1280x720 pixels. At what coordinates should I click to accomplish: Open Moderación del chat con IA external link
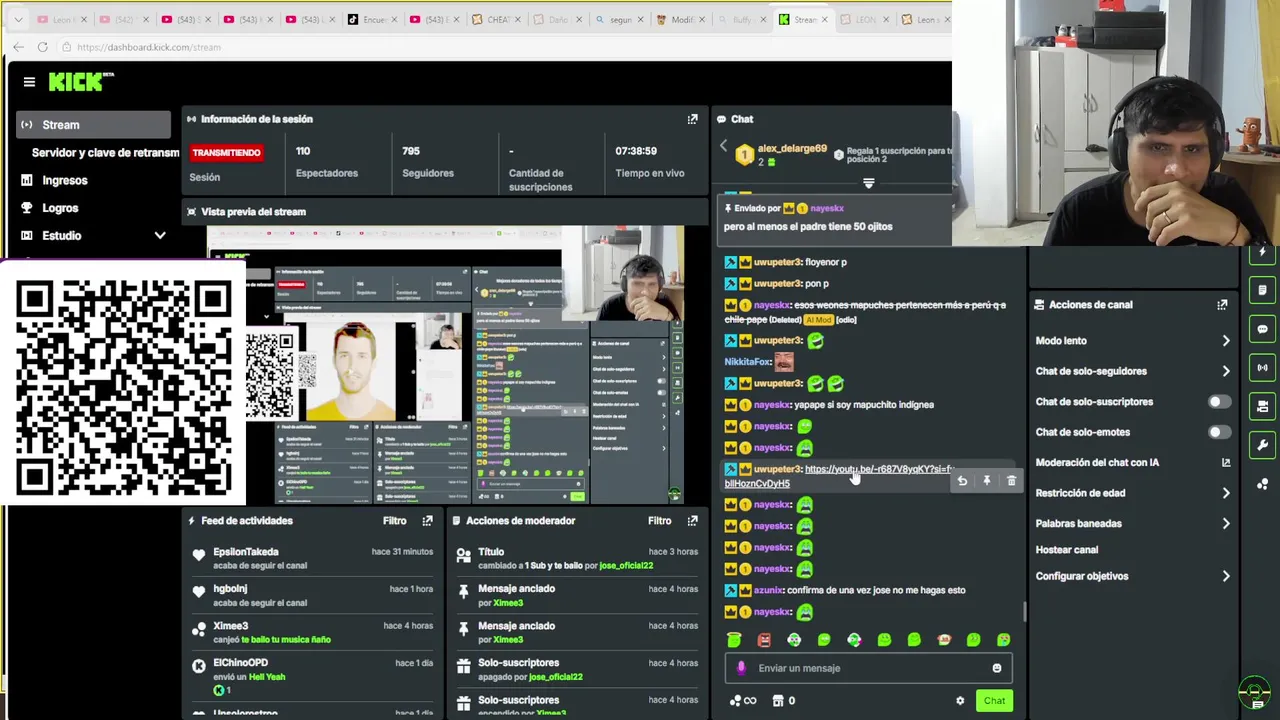1226,463
